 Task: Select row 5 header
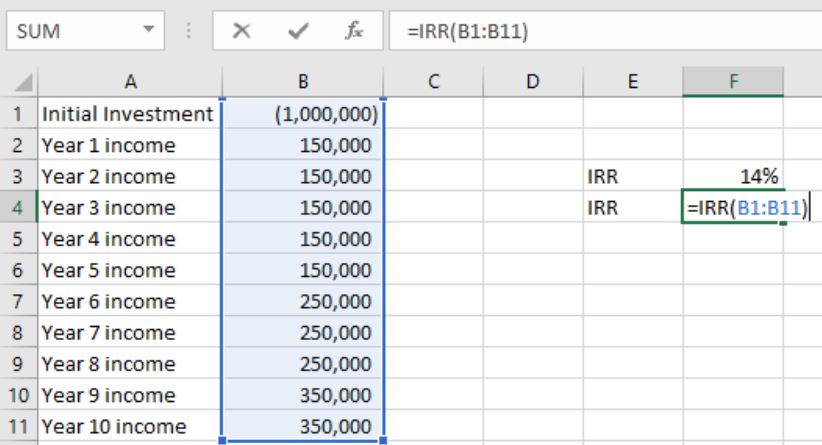coord(18,238)
